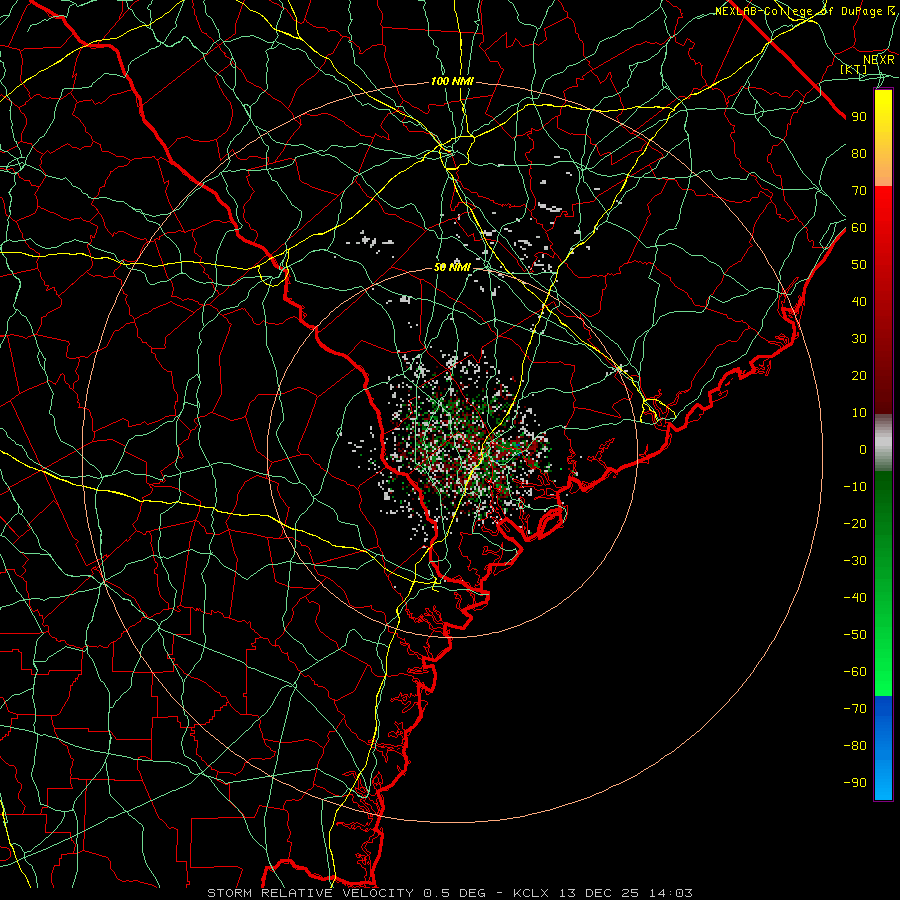This screenshot has height=900, width=900.
Task: Select the -80 knots scale value
Action: point(855,746)
